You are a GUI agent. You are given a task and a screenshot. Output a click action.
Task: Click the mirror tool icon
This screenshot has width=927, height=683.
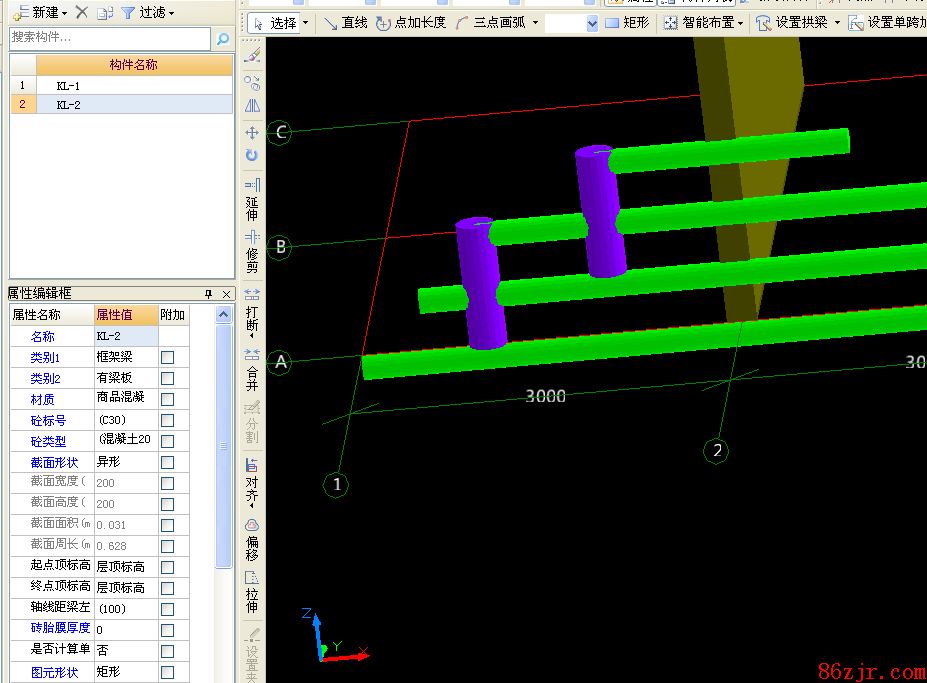click(252, 106)
